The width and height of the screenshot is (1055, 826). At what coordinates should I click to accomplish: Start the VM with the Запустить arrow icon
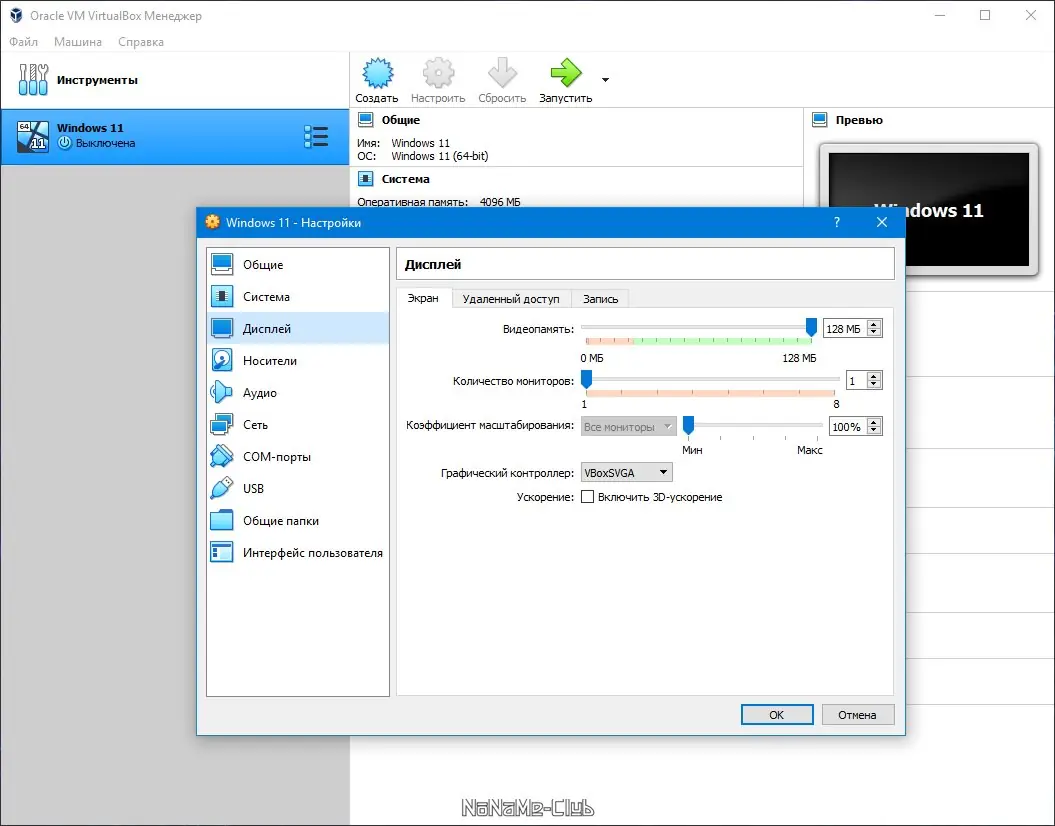(x=565, y=73)
